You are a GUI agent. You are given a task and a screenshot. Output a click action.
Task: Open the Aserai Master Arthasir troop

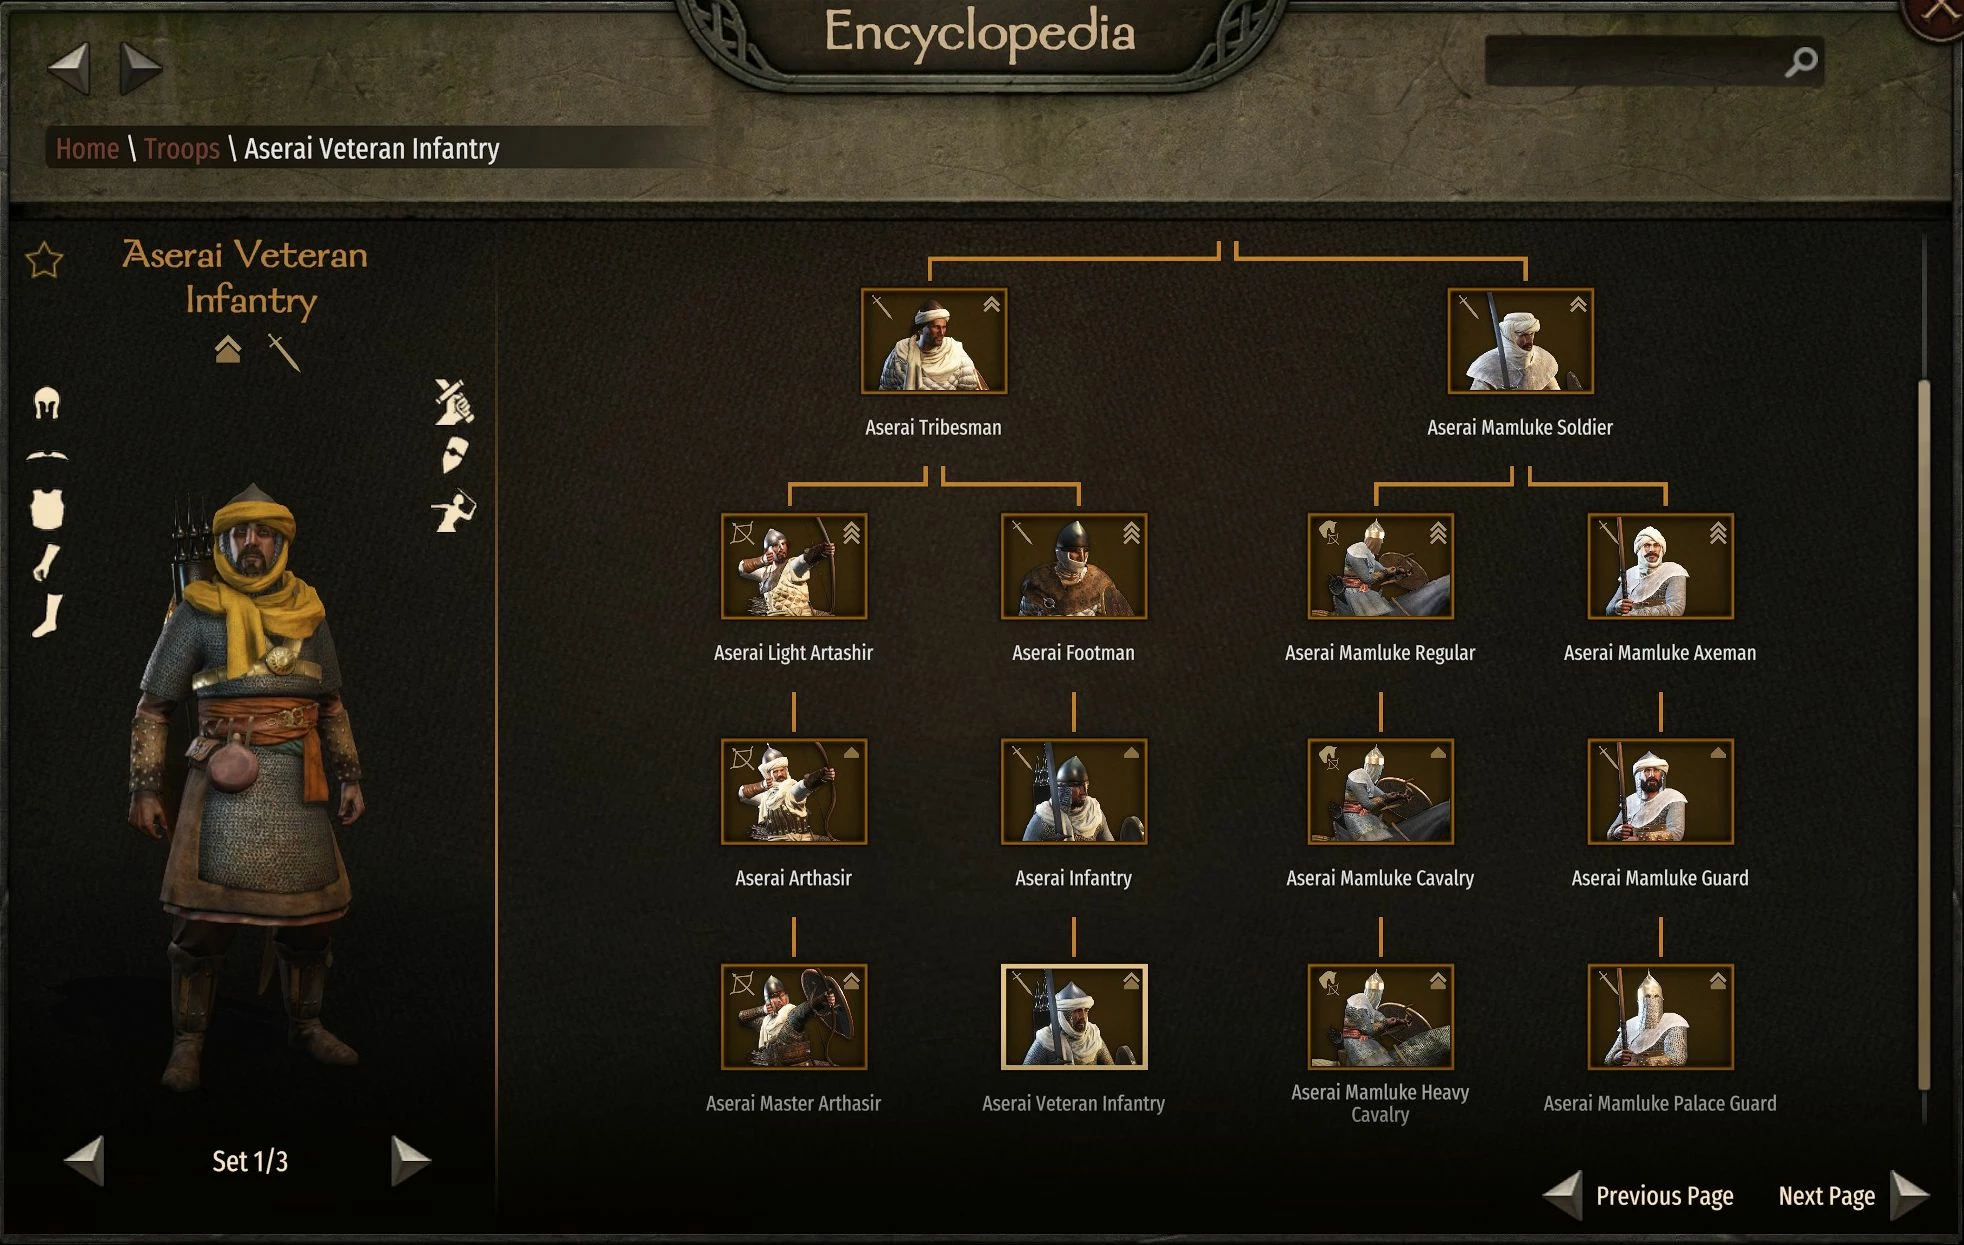tap(794, 1017)
